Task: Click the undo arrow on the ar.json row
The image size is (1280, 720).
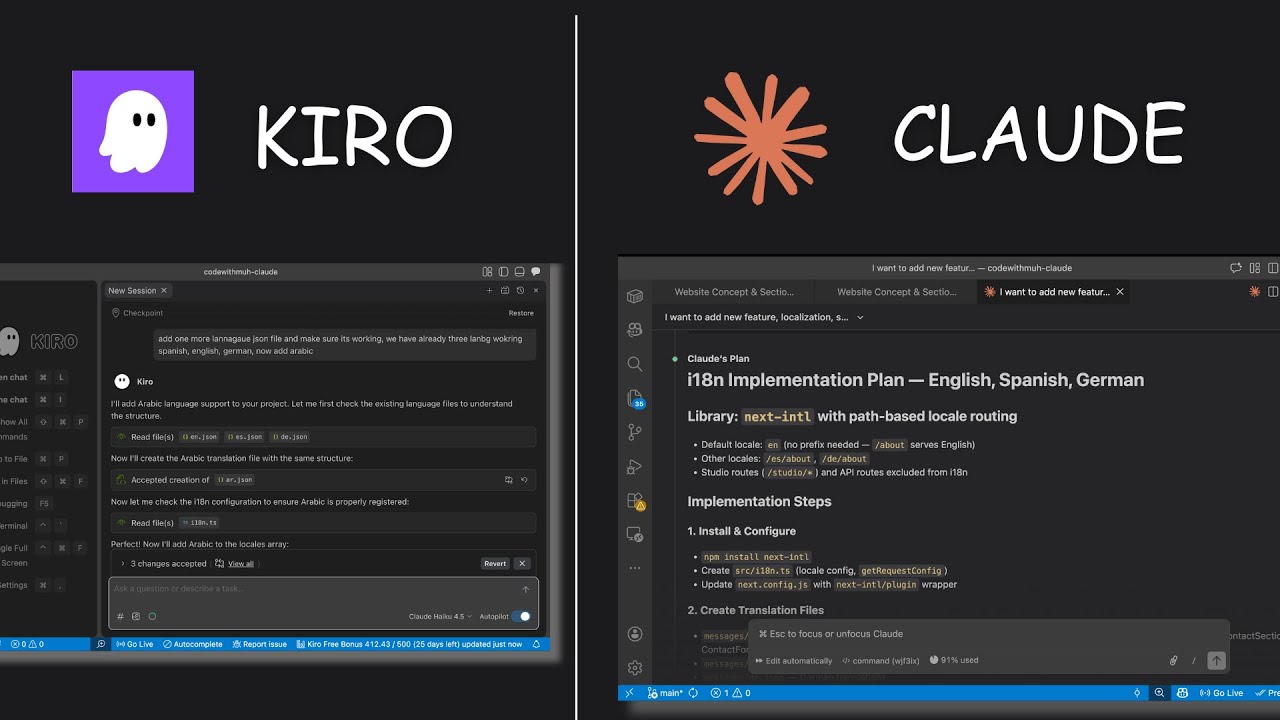Action: point(524,480)
